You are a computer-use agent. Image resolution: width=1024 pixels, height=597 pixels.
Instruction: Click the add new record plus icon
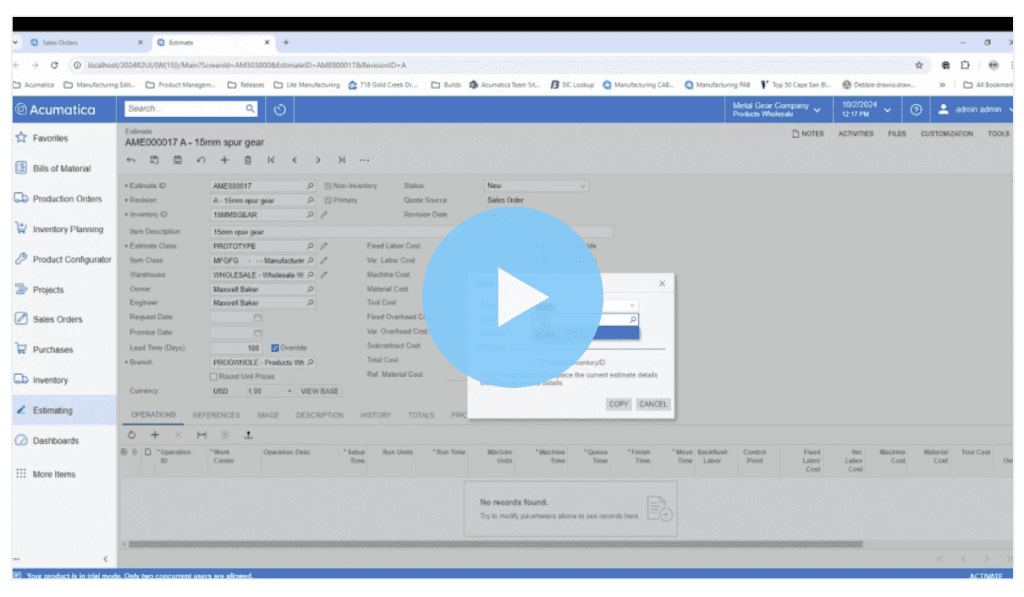[224, 160]
